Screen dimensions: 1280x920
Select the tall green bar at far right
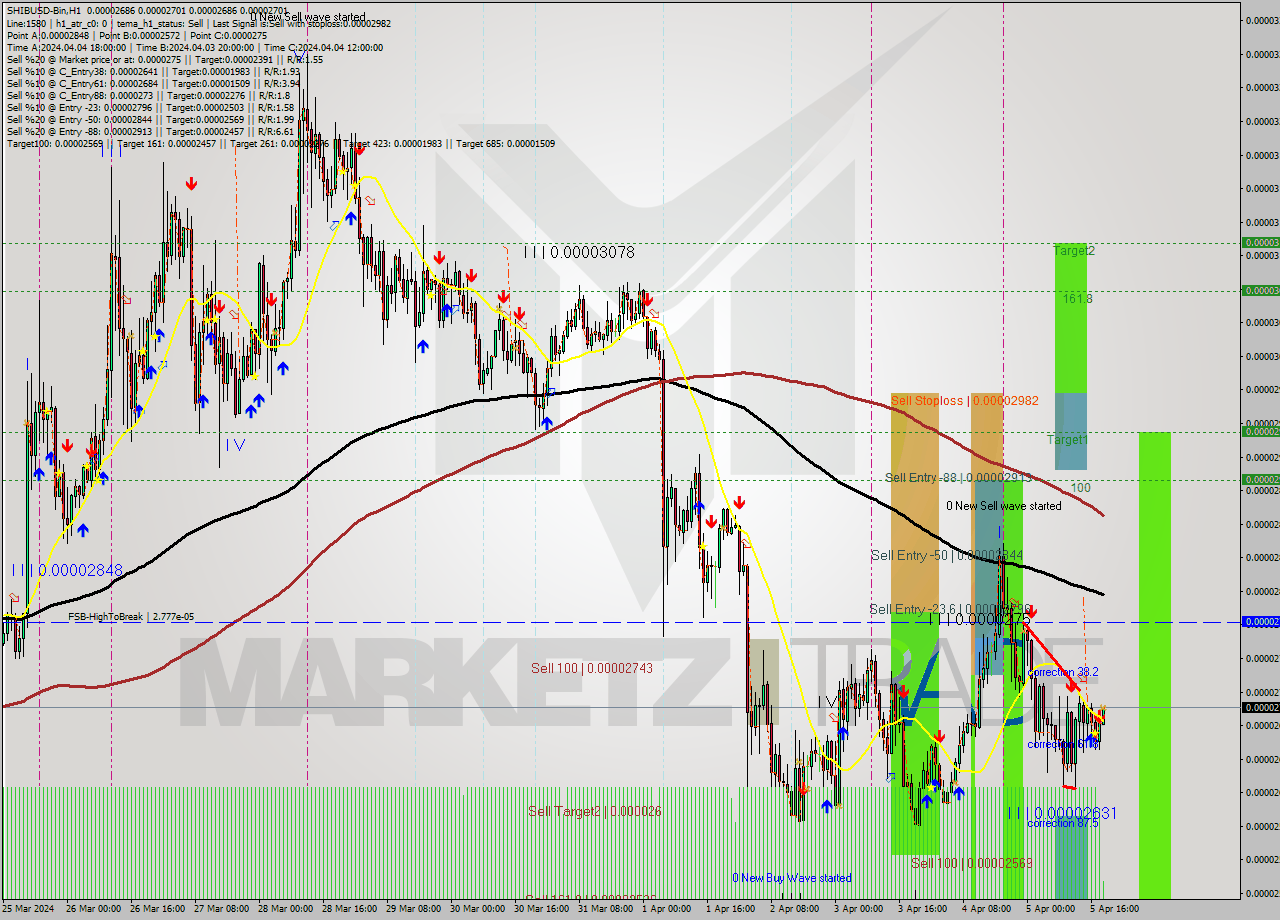[x=1155, y=665]
